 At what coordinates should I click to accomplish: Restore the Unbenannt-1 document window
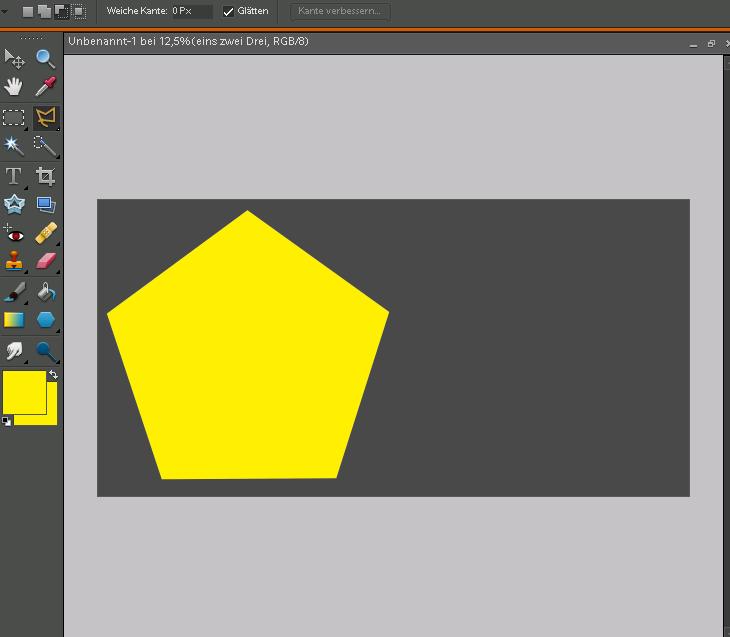click(711, 44)
